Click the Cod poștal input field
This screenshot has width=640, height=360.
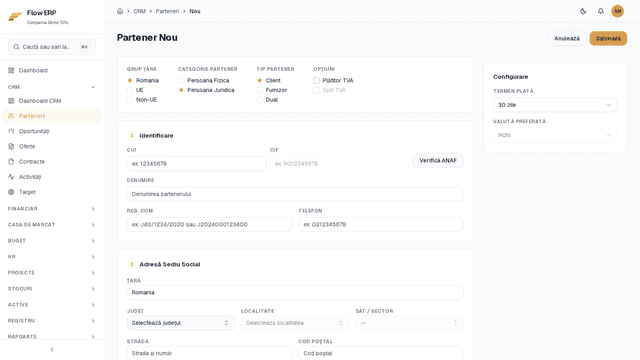click(x=381, y=353)
